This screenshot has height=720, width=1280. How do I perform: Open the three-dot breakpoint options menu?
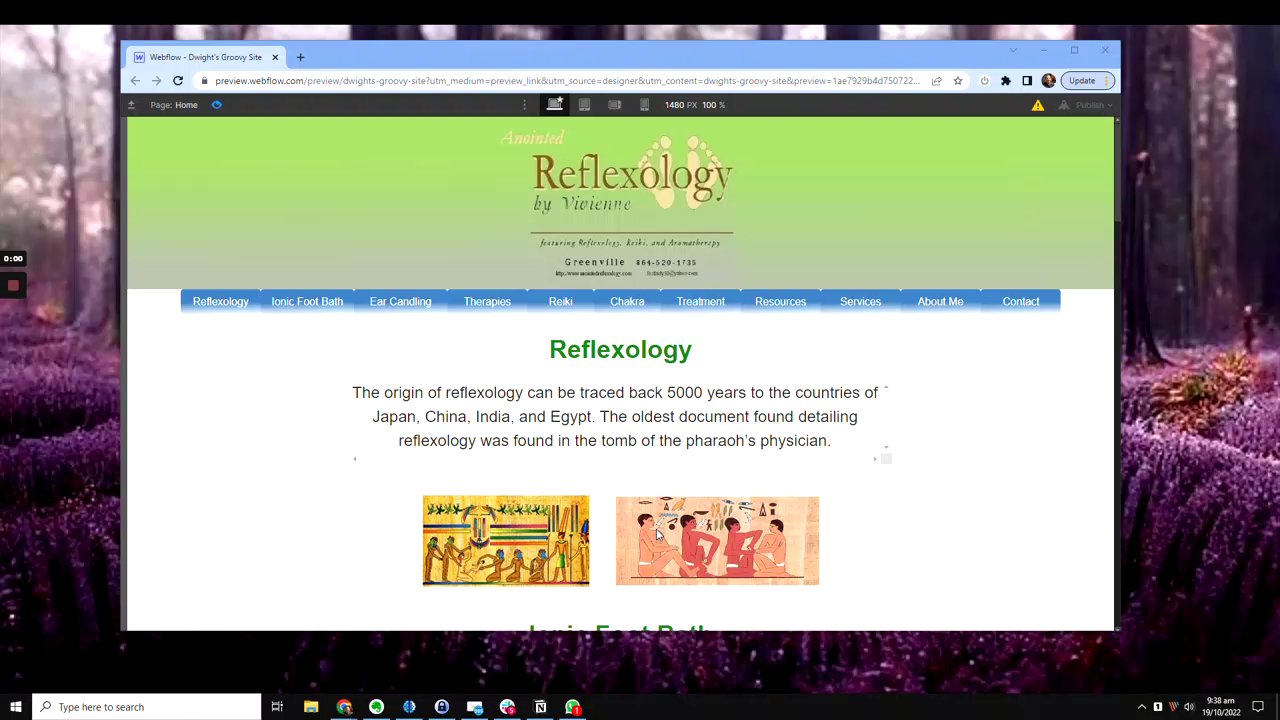[x=524, y=105]
